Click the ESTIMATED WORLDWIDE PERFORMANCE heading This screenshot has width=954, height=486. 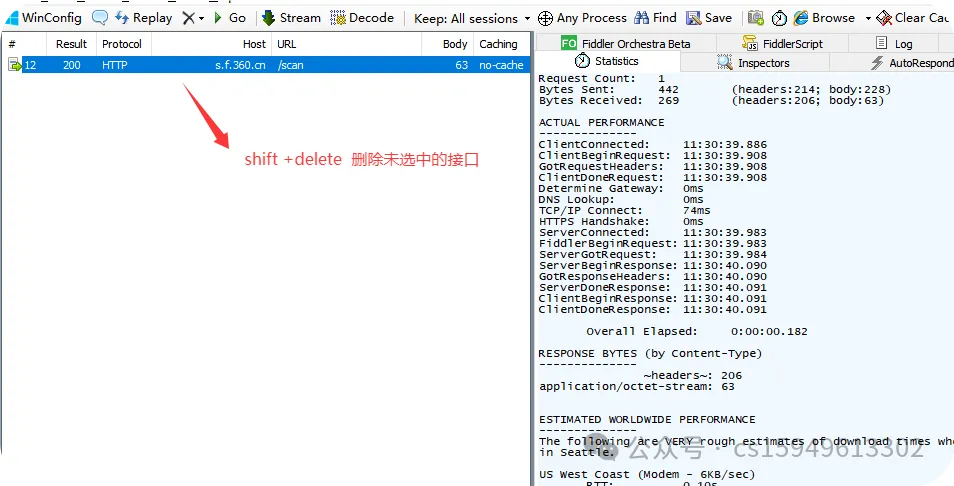click(x=647, y=420)
